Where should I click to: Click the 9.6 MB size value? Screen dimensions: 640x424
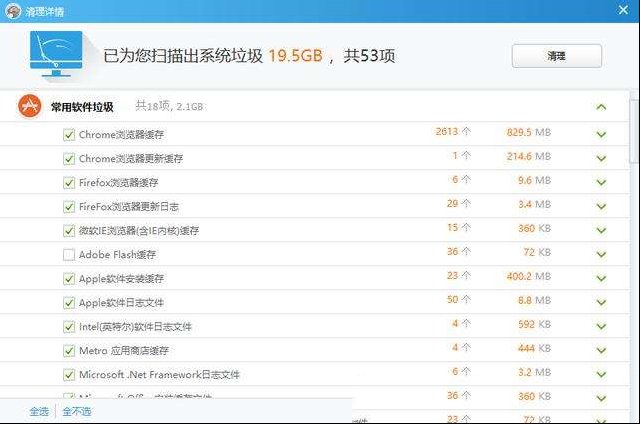(x=534, y=180)
